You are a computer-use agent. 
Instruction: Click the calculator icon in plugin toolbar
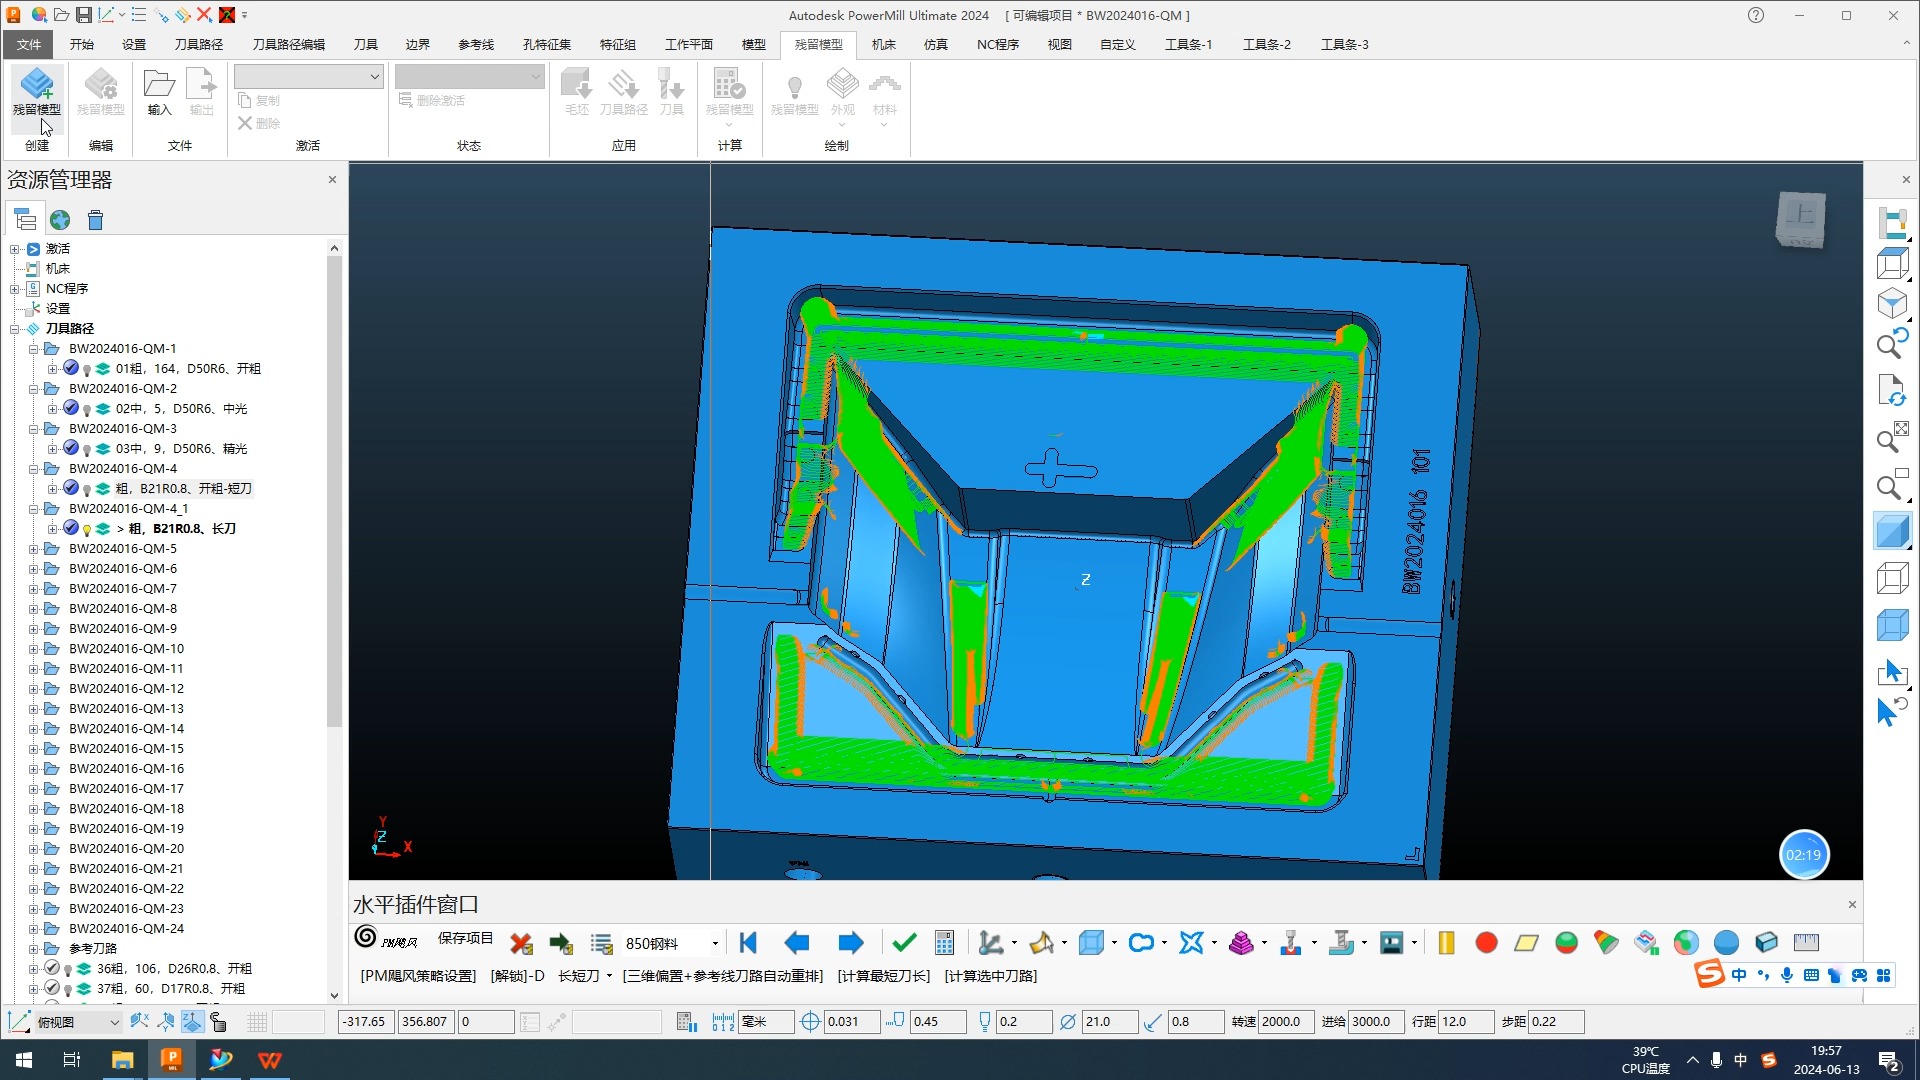pyautogui.click(x=944, y=943)
